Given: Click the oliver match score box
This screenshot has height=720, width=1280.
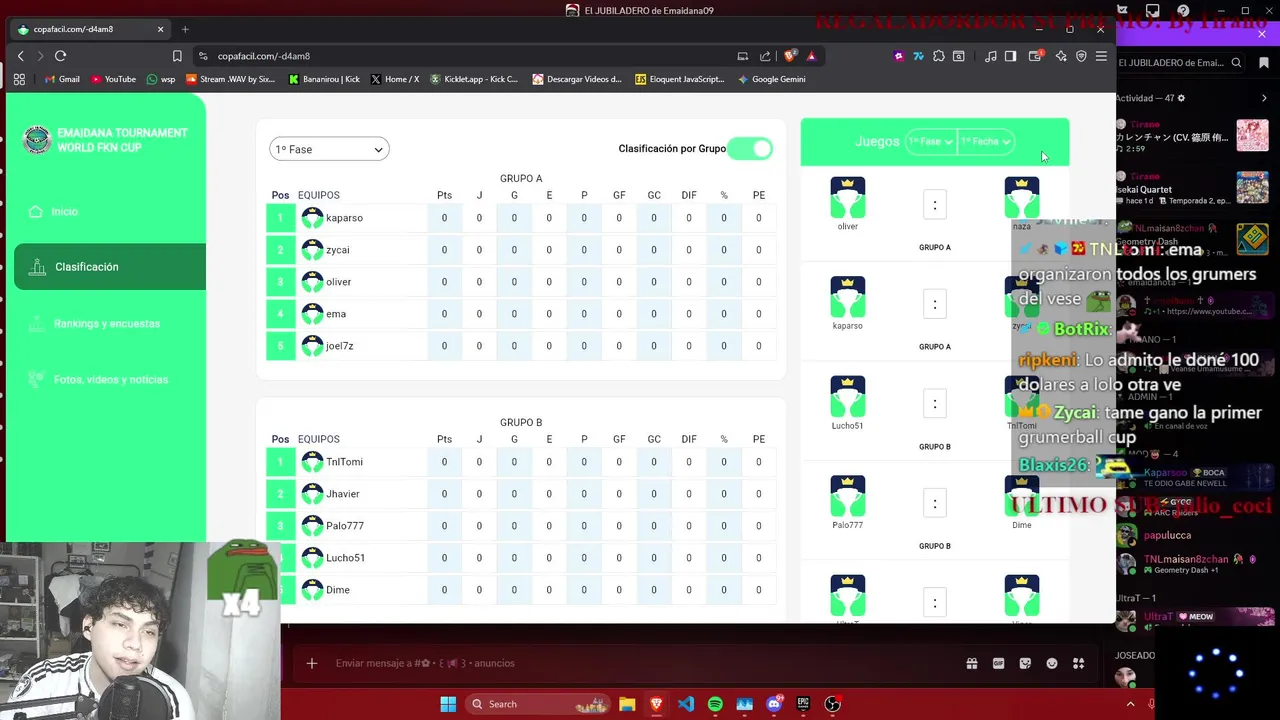Looking at the screenshot, I should click(935, 205).
